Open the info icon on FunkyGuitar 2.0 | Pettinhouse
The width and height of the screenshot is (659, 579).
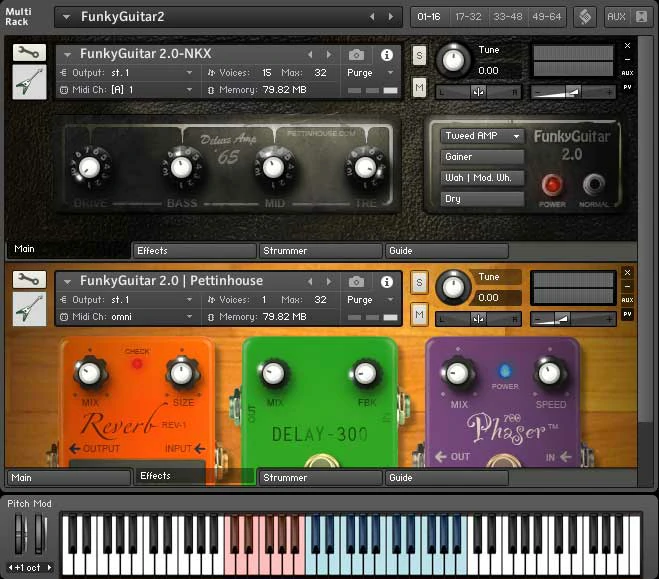pyautogui.click(x=387, y=282)
